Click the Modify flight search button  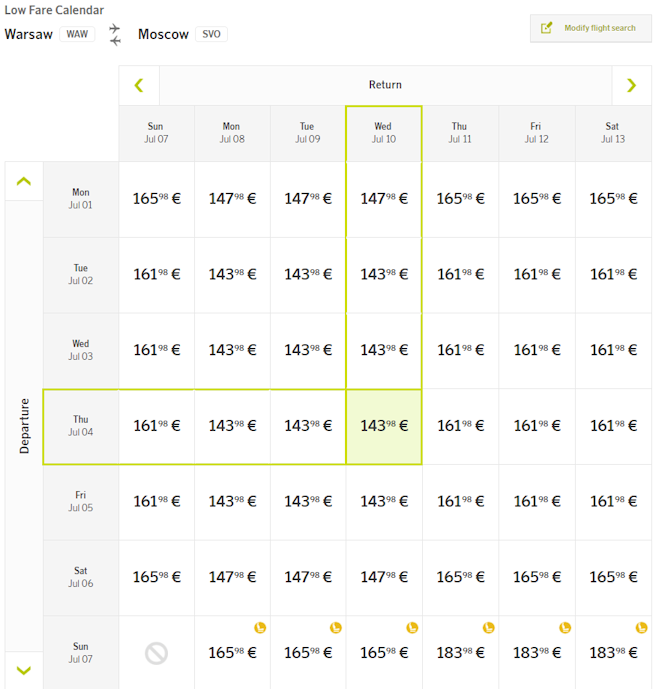click(x=591, y=28)
